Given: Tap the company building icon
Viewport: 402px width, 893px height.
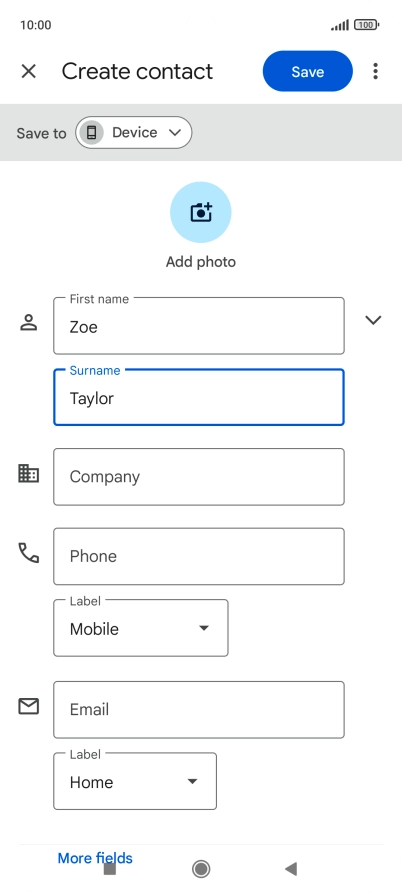Looking at the screenshot, I should [28, 473].
